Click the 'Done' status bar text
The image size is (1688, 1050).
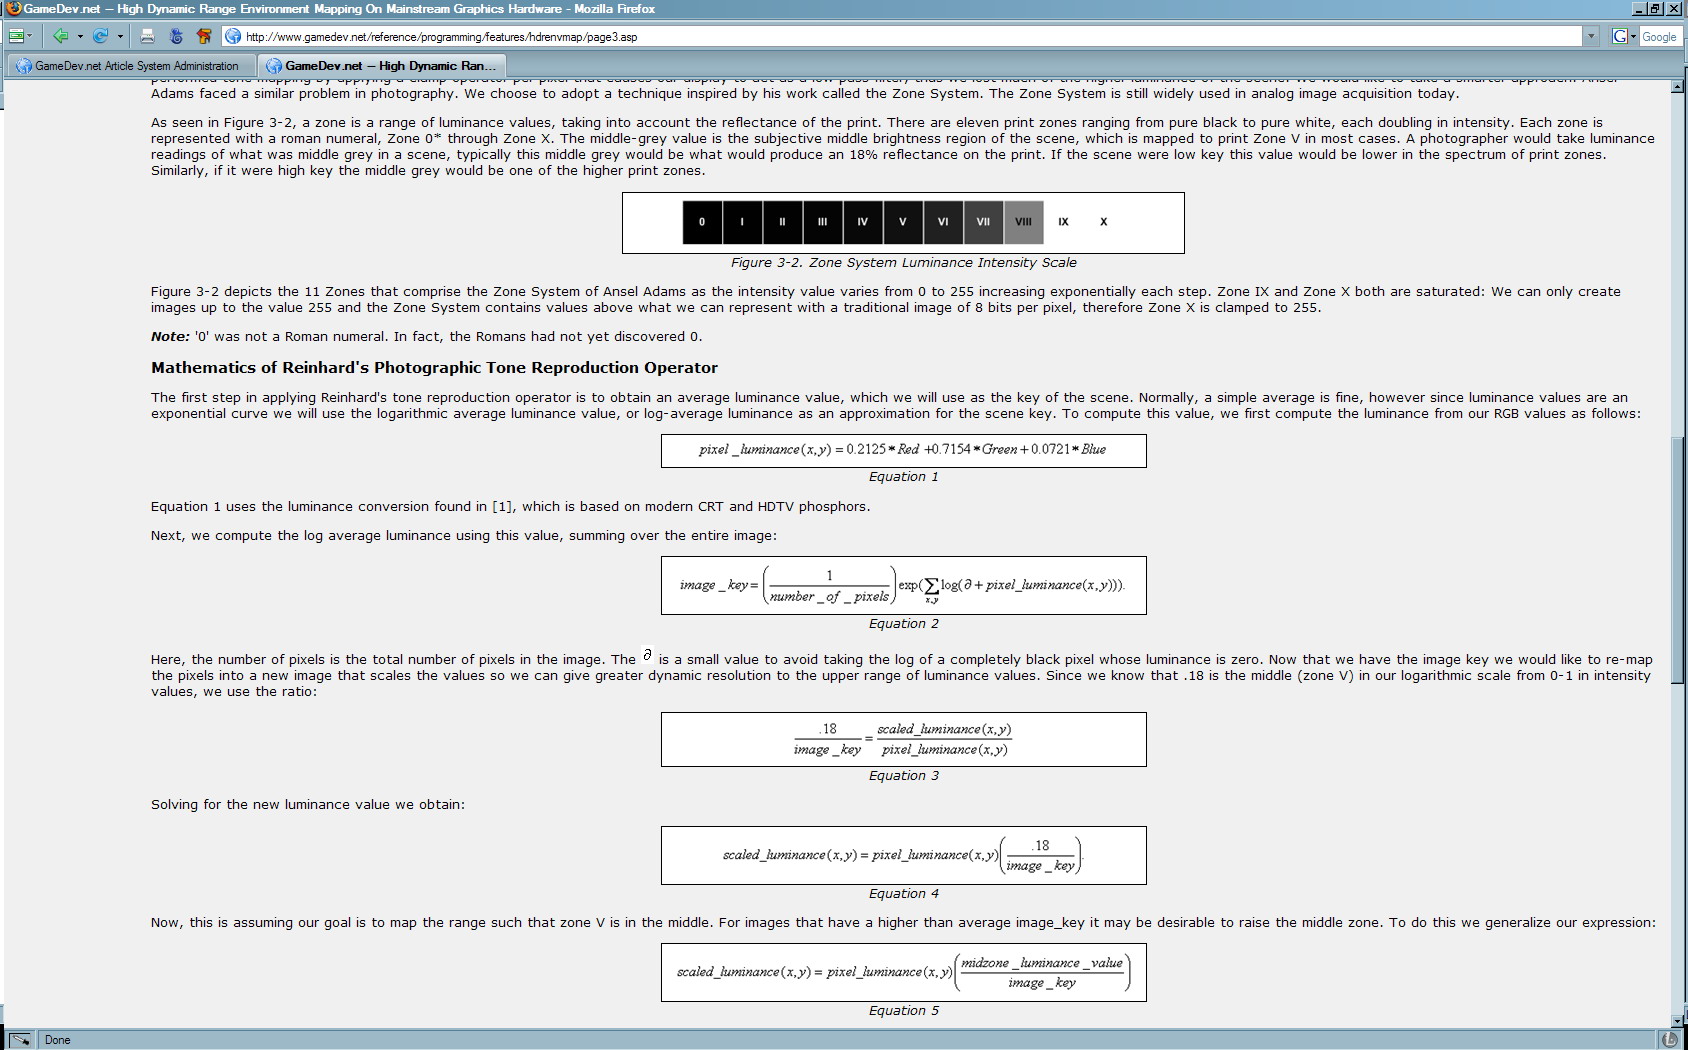(58, 1040)
